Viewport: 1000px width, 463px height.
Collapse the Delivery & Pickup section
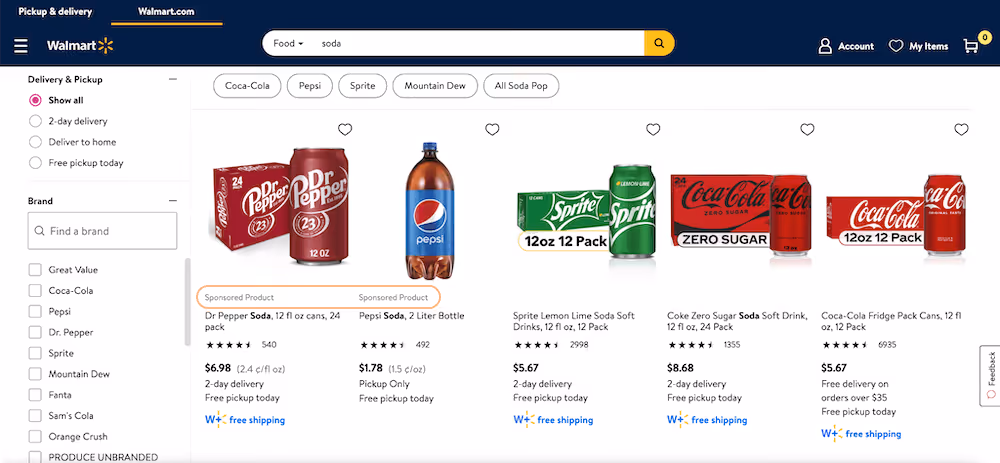172,79
